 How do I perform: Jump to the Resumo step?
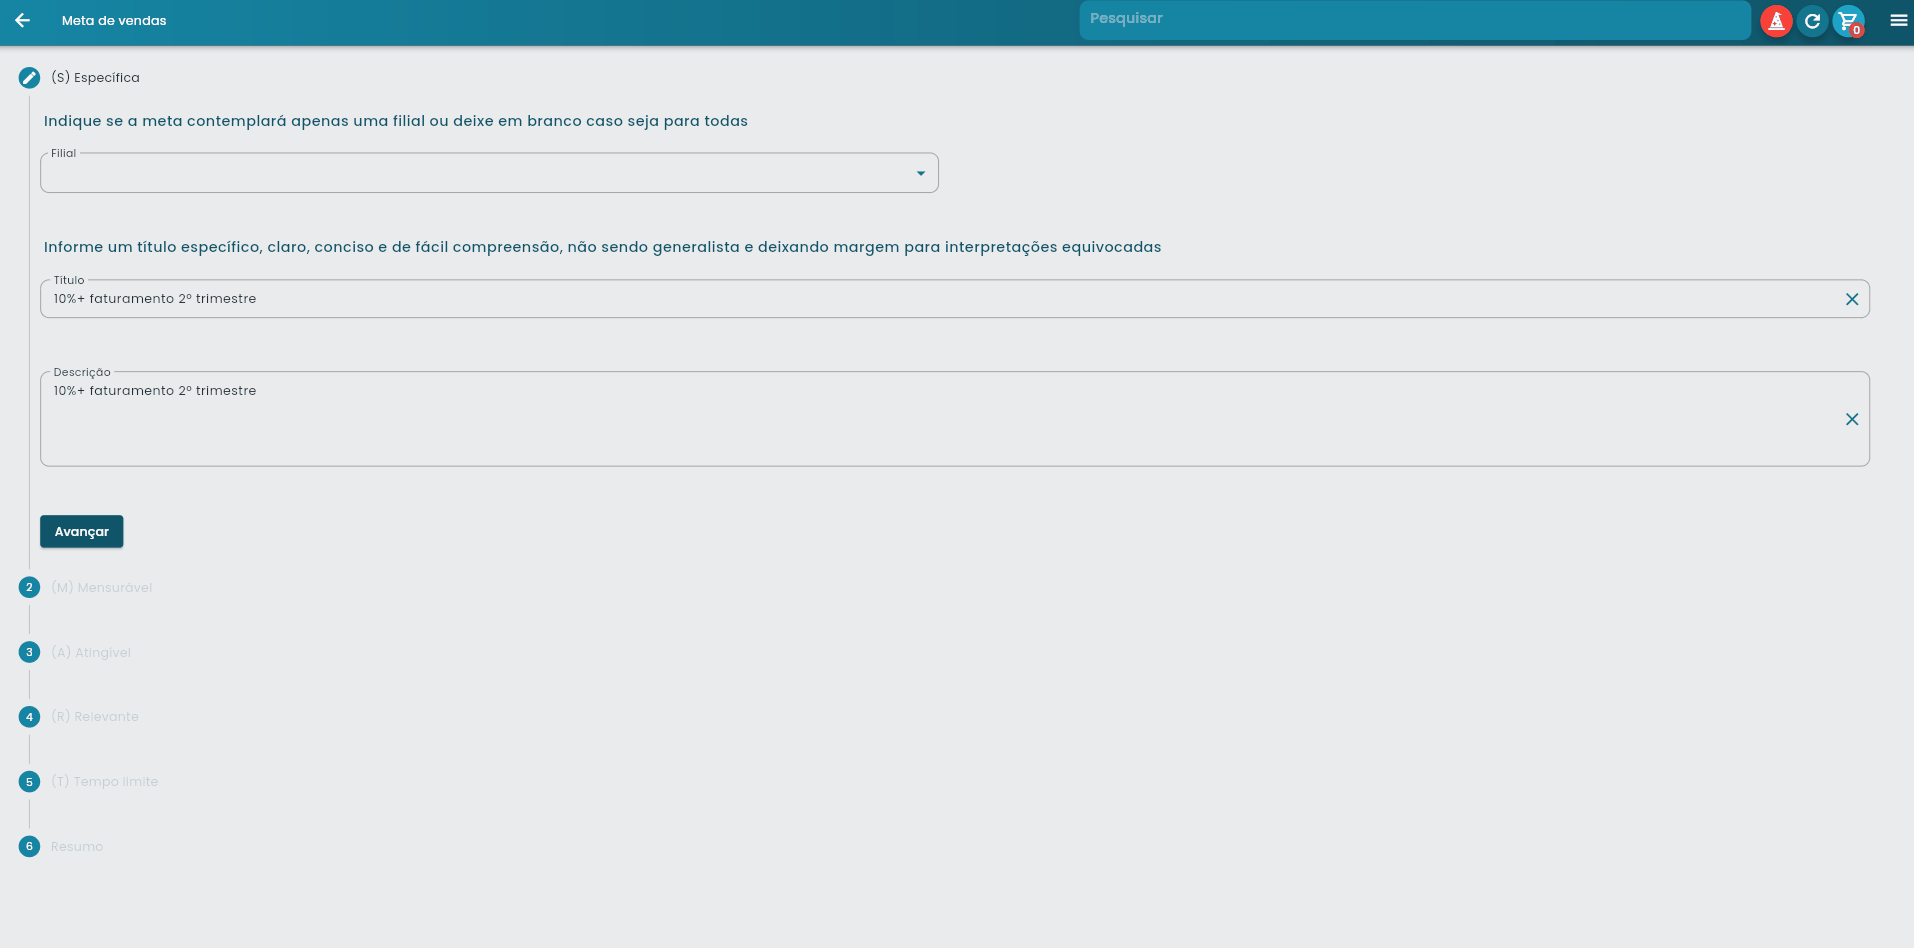tap(76, 846)
